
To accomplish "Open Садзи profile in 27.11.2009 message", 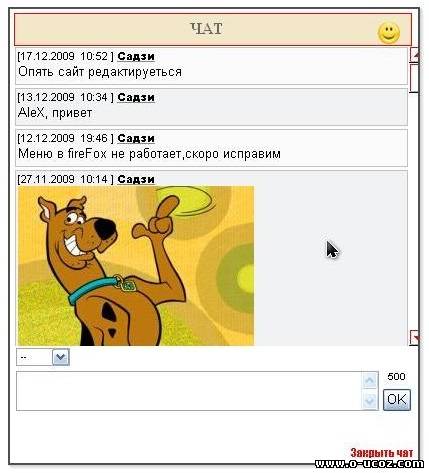I will 136,179.
